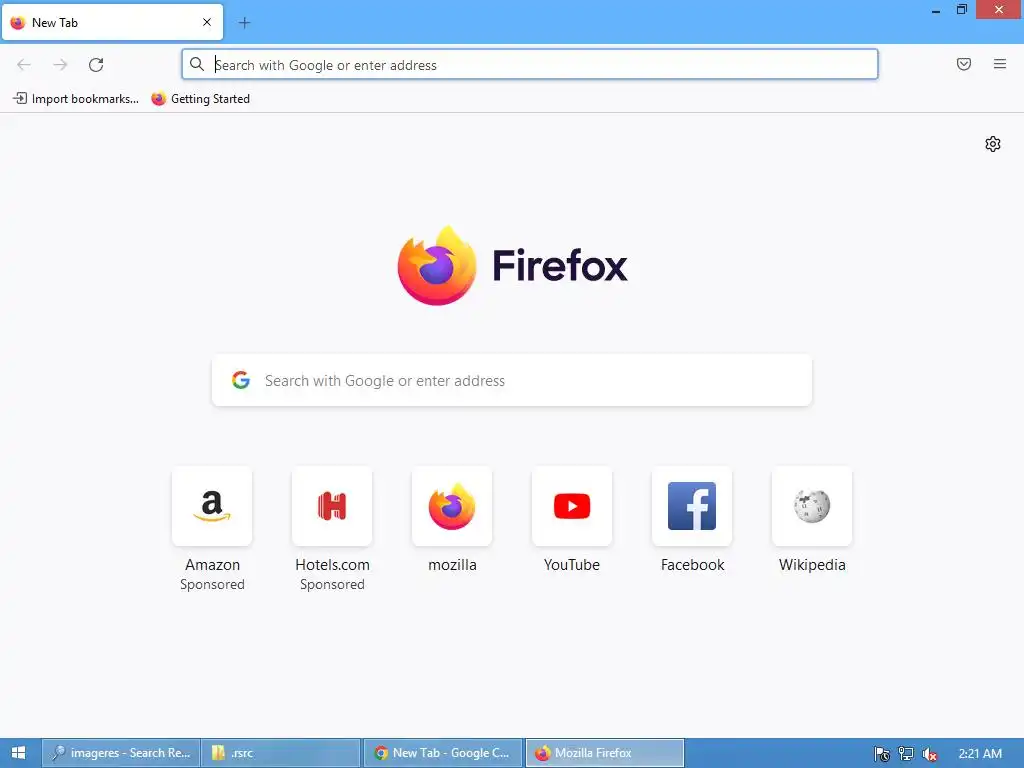The image size is (1024, 768).
Task: Click the Back navigation arrow
Action: [x=24, y=65]
